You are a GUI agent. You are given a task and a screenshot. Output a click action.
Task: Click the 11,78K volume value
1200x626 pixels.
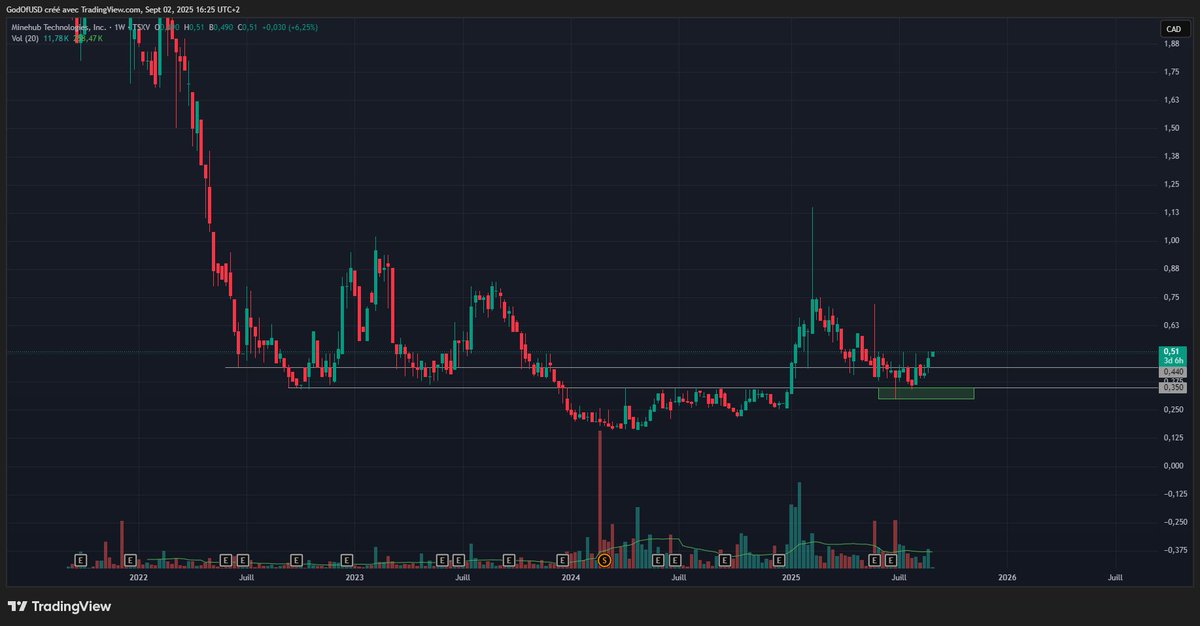pos(56,38)
